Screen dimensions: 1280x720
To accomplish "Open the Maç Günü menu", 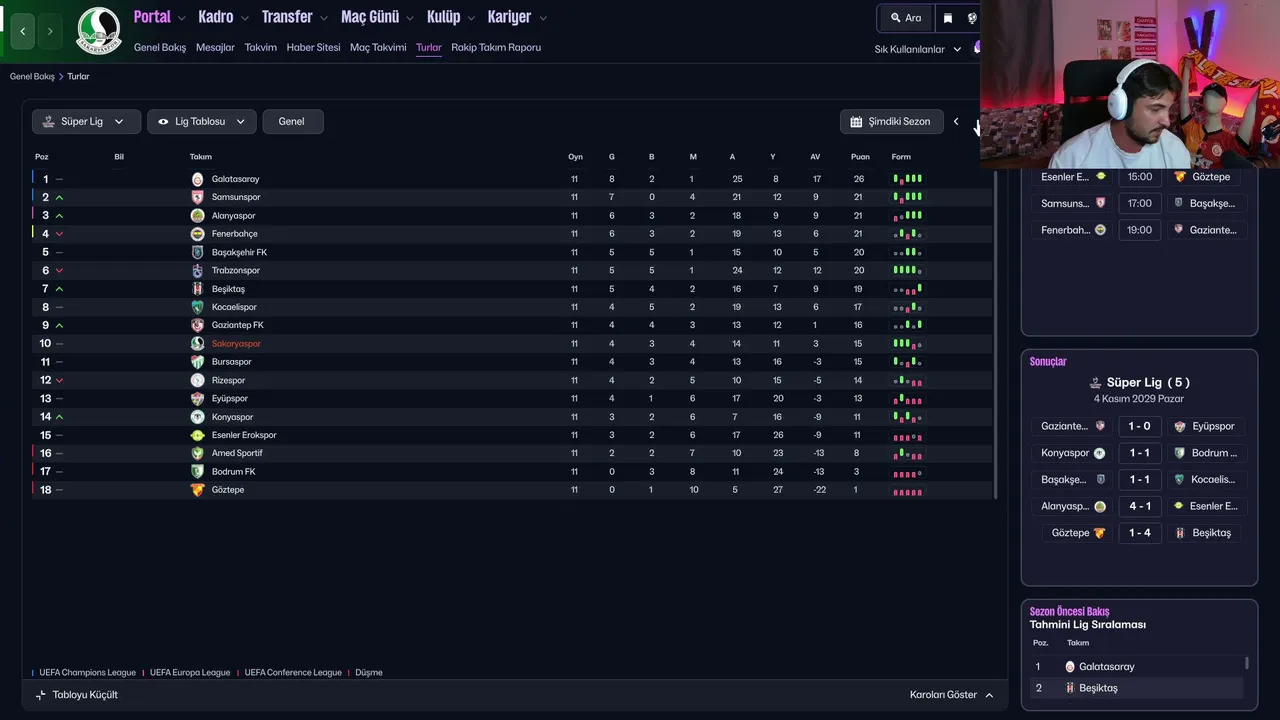I will click(377, 17).
